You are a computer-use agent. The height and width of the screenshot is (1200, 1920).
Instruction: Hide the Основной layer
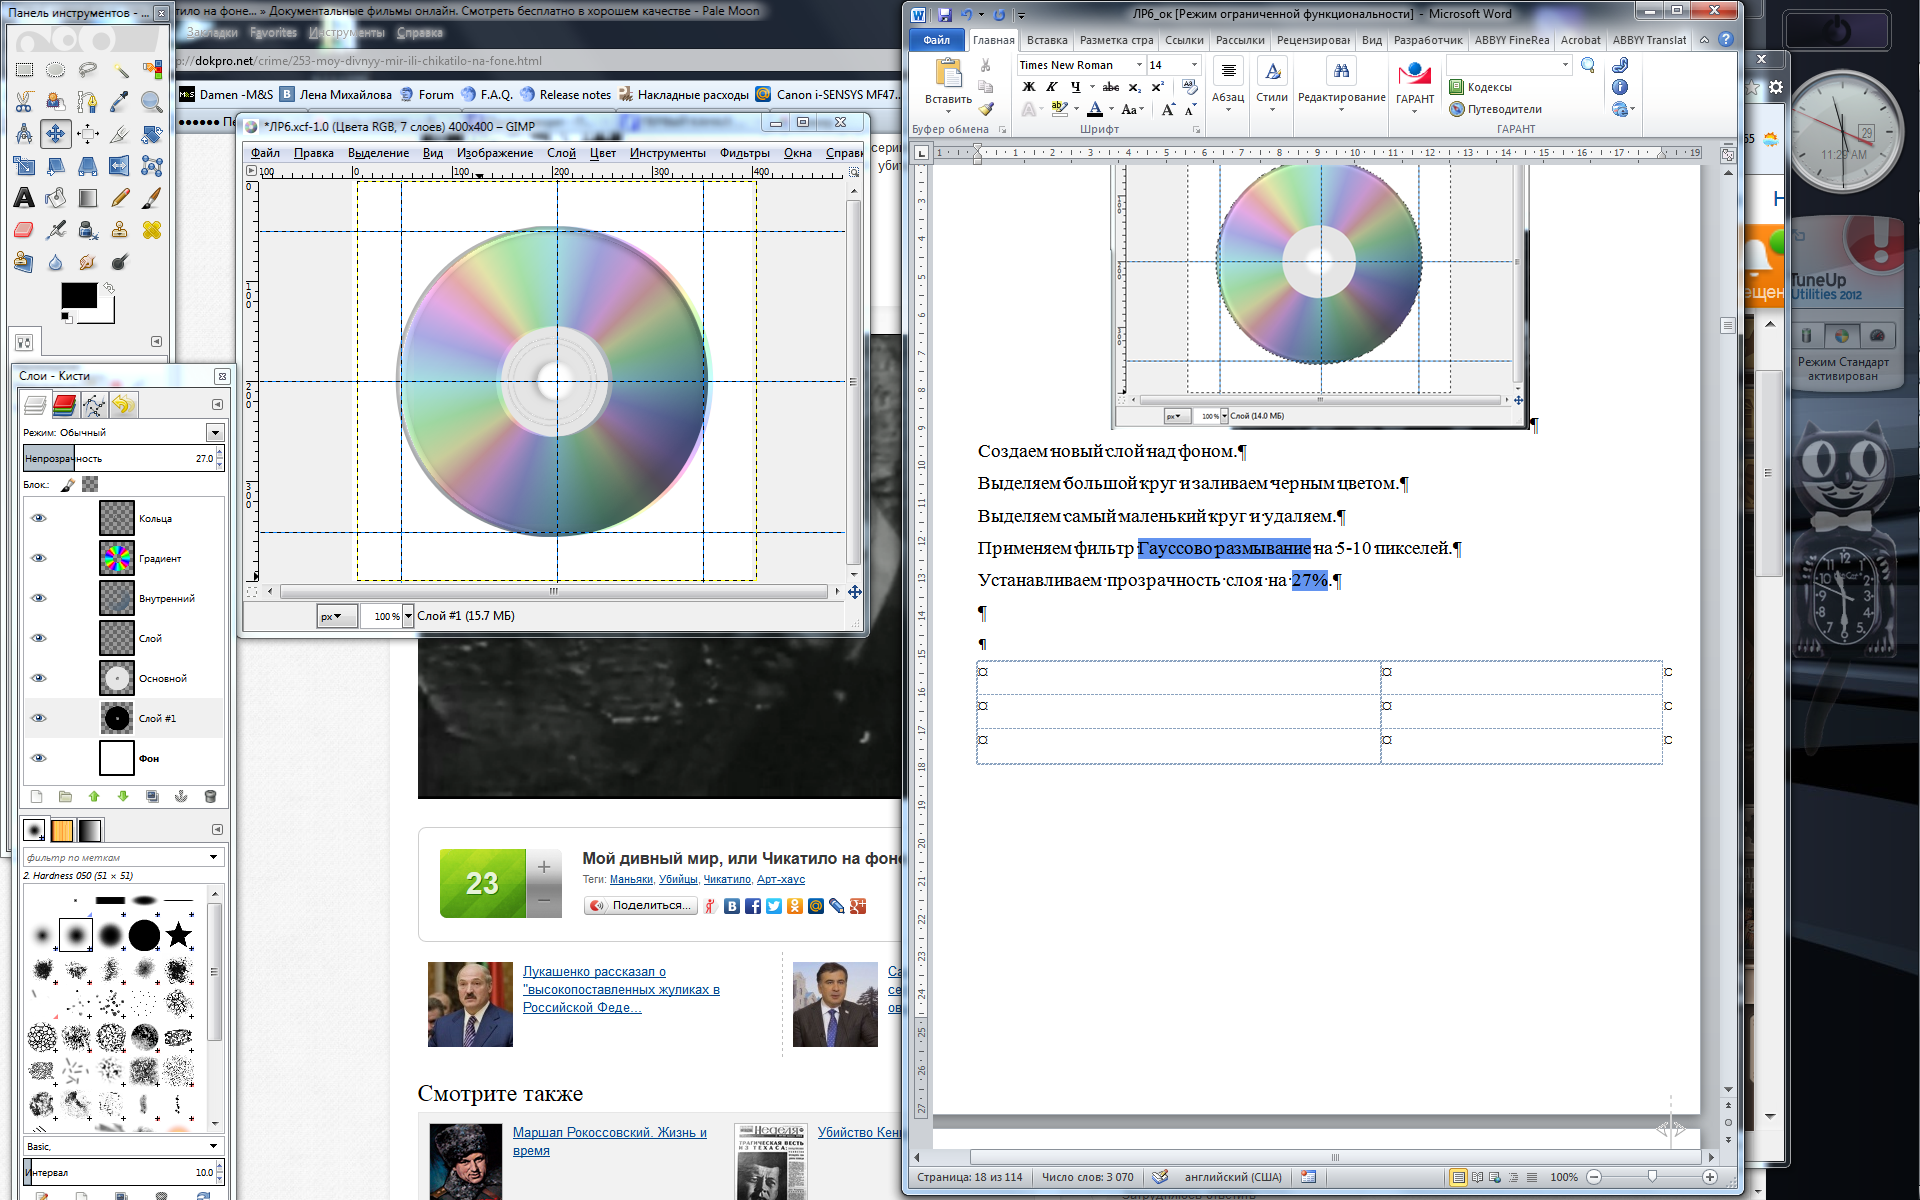(x=39, y=678)
